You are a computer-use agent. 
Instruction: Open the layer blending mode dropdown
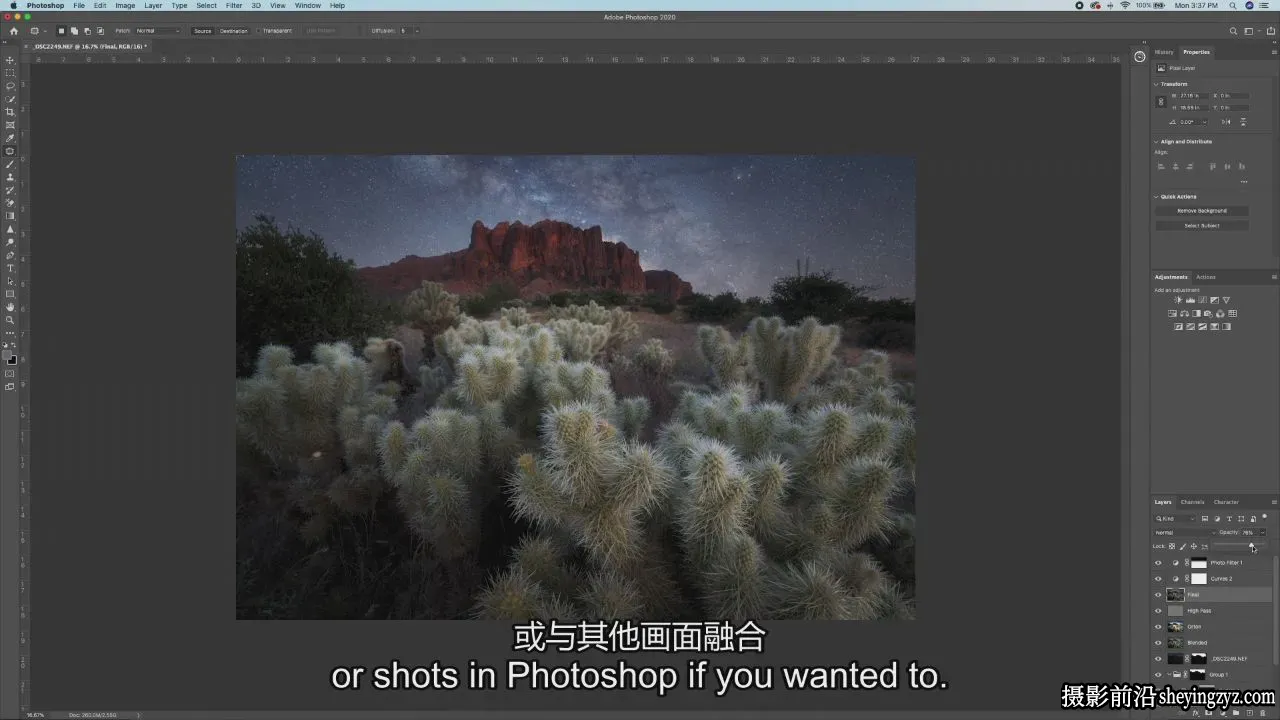point(1183,532)
